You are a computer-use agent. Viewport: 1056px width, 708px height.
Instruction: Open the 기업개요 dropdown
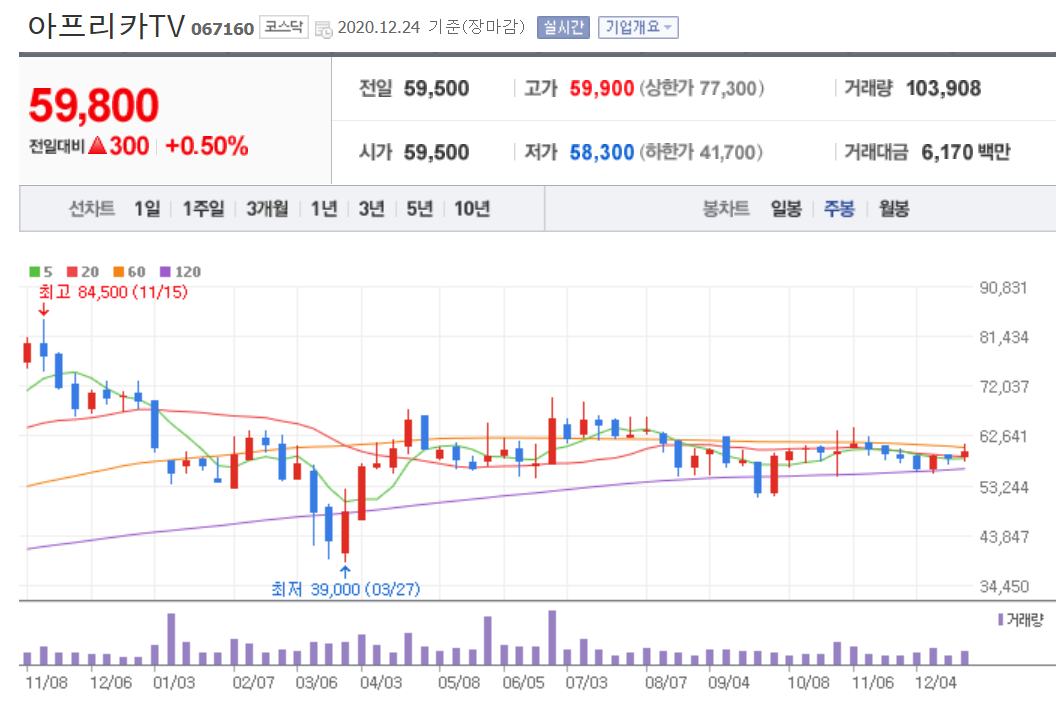coord(638,28)
